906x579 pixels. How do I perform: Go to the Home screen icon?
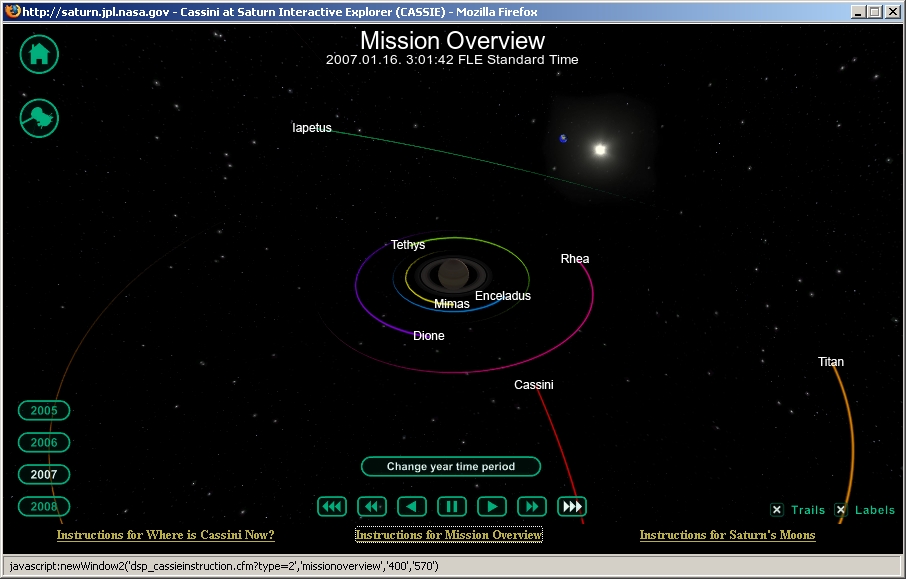[39, 54]
